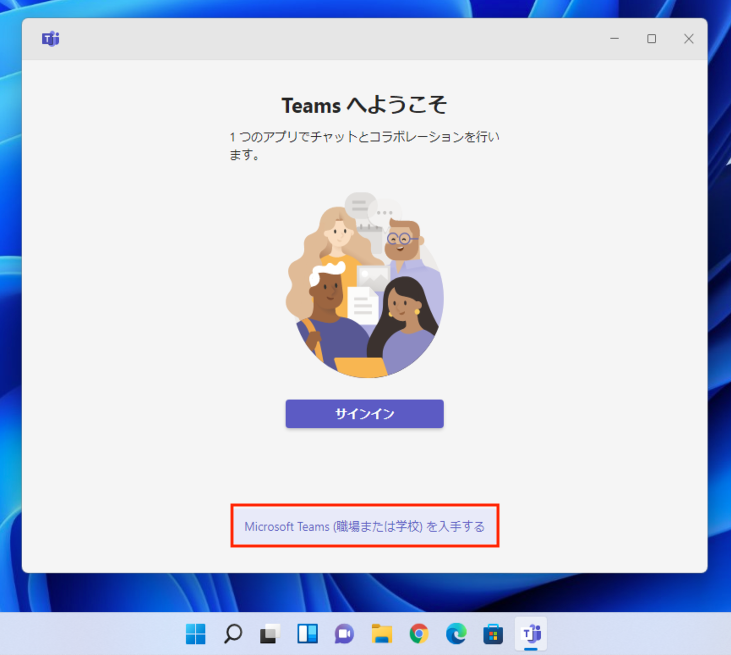Click the people illustration image
The width and height of the screenshot is (731, 655).
click(365, 284)
